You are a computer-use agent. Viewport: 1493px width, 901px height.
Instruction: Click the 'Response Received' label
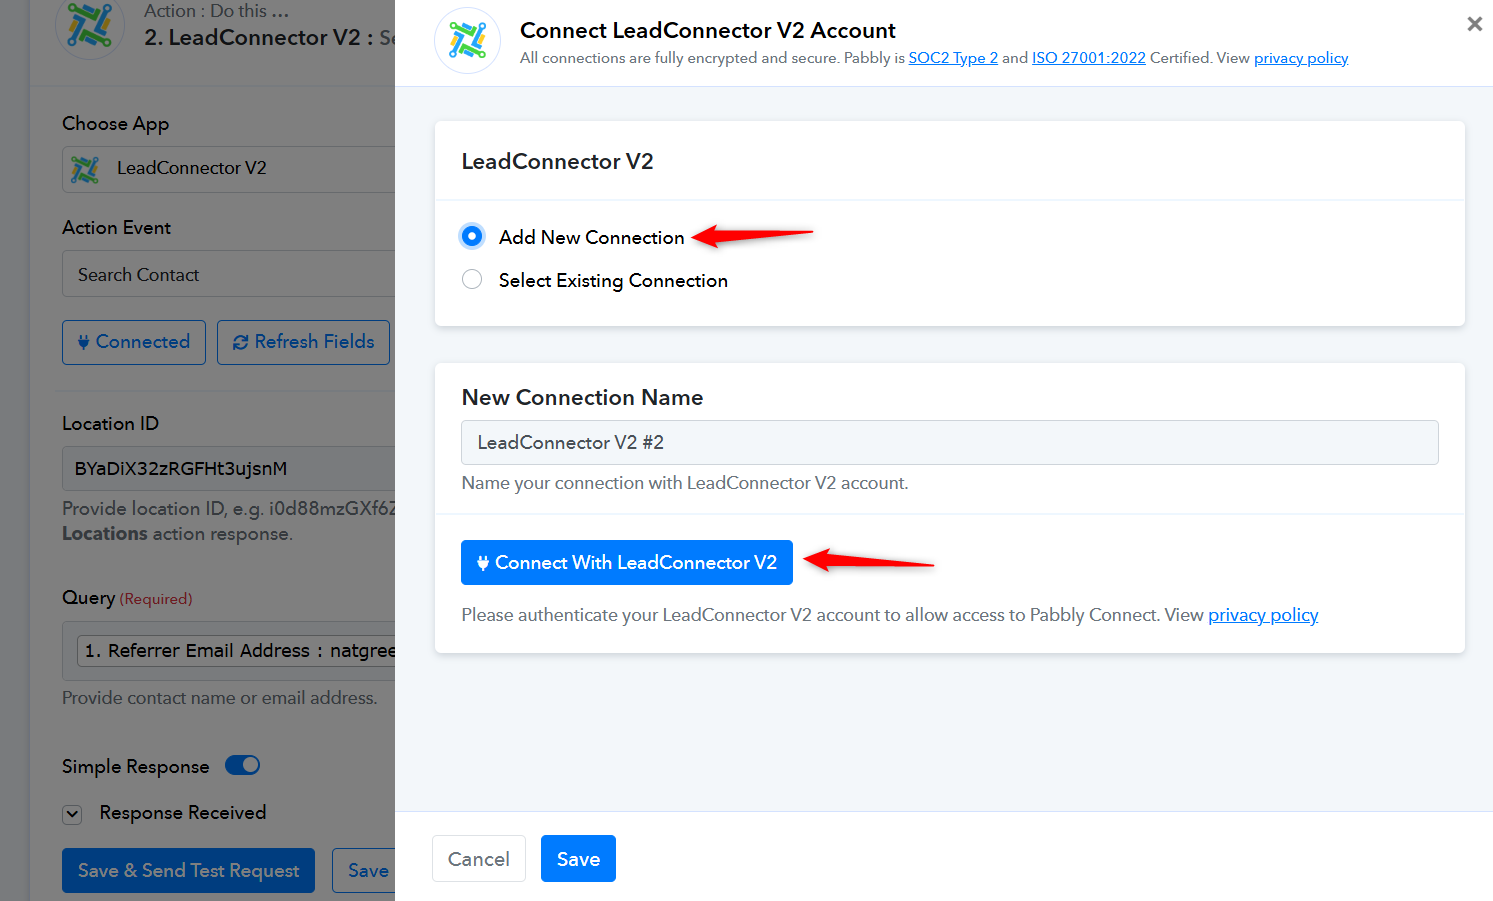click(x=183, y=813)
